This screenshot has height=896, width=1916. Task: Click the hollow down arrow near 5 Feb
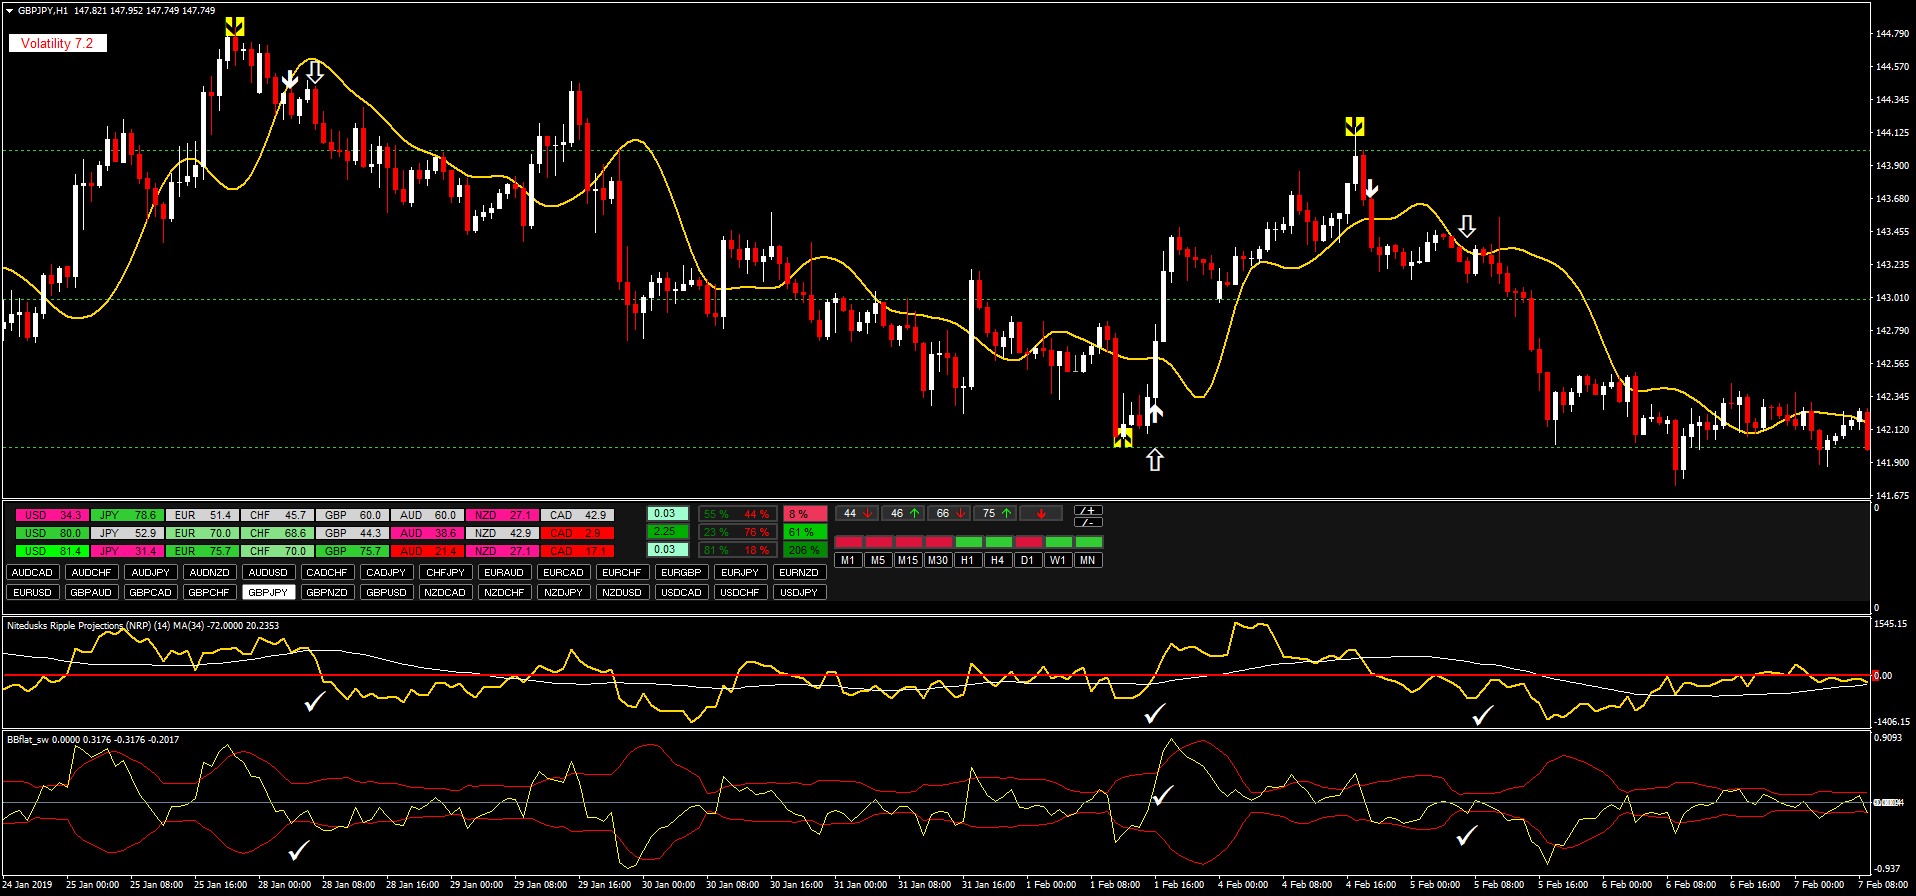click(x=1466, y=226)
